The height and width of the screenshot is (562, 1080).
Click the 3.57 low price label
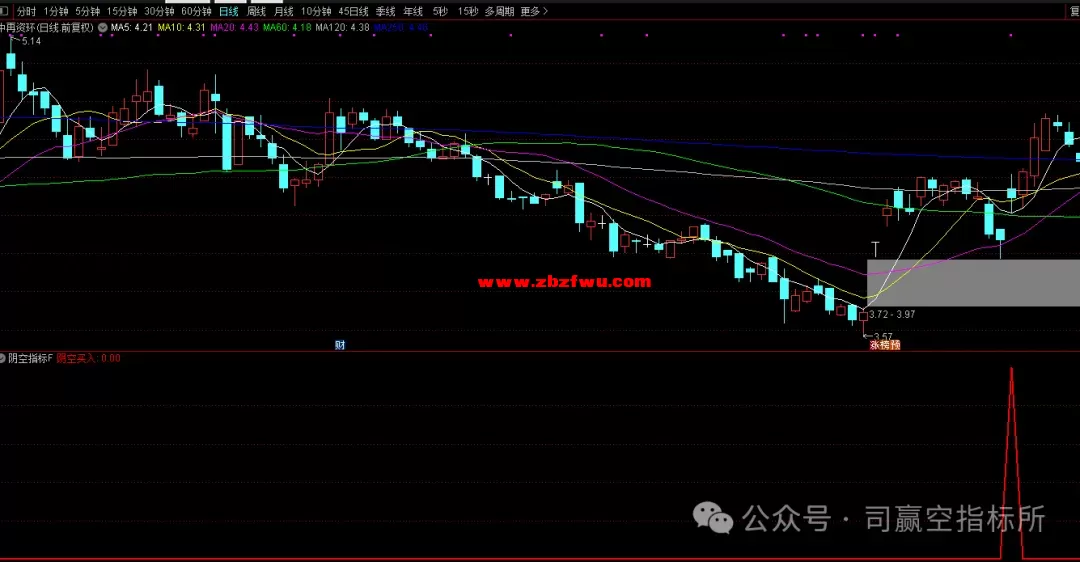click(x=883, y=336)
